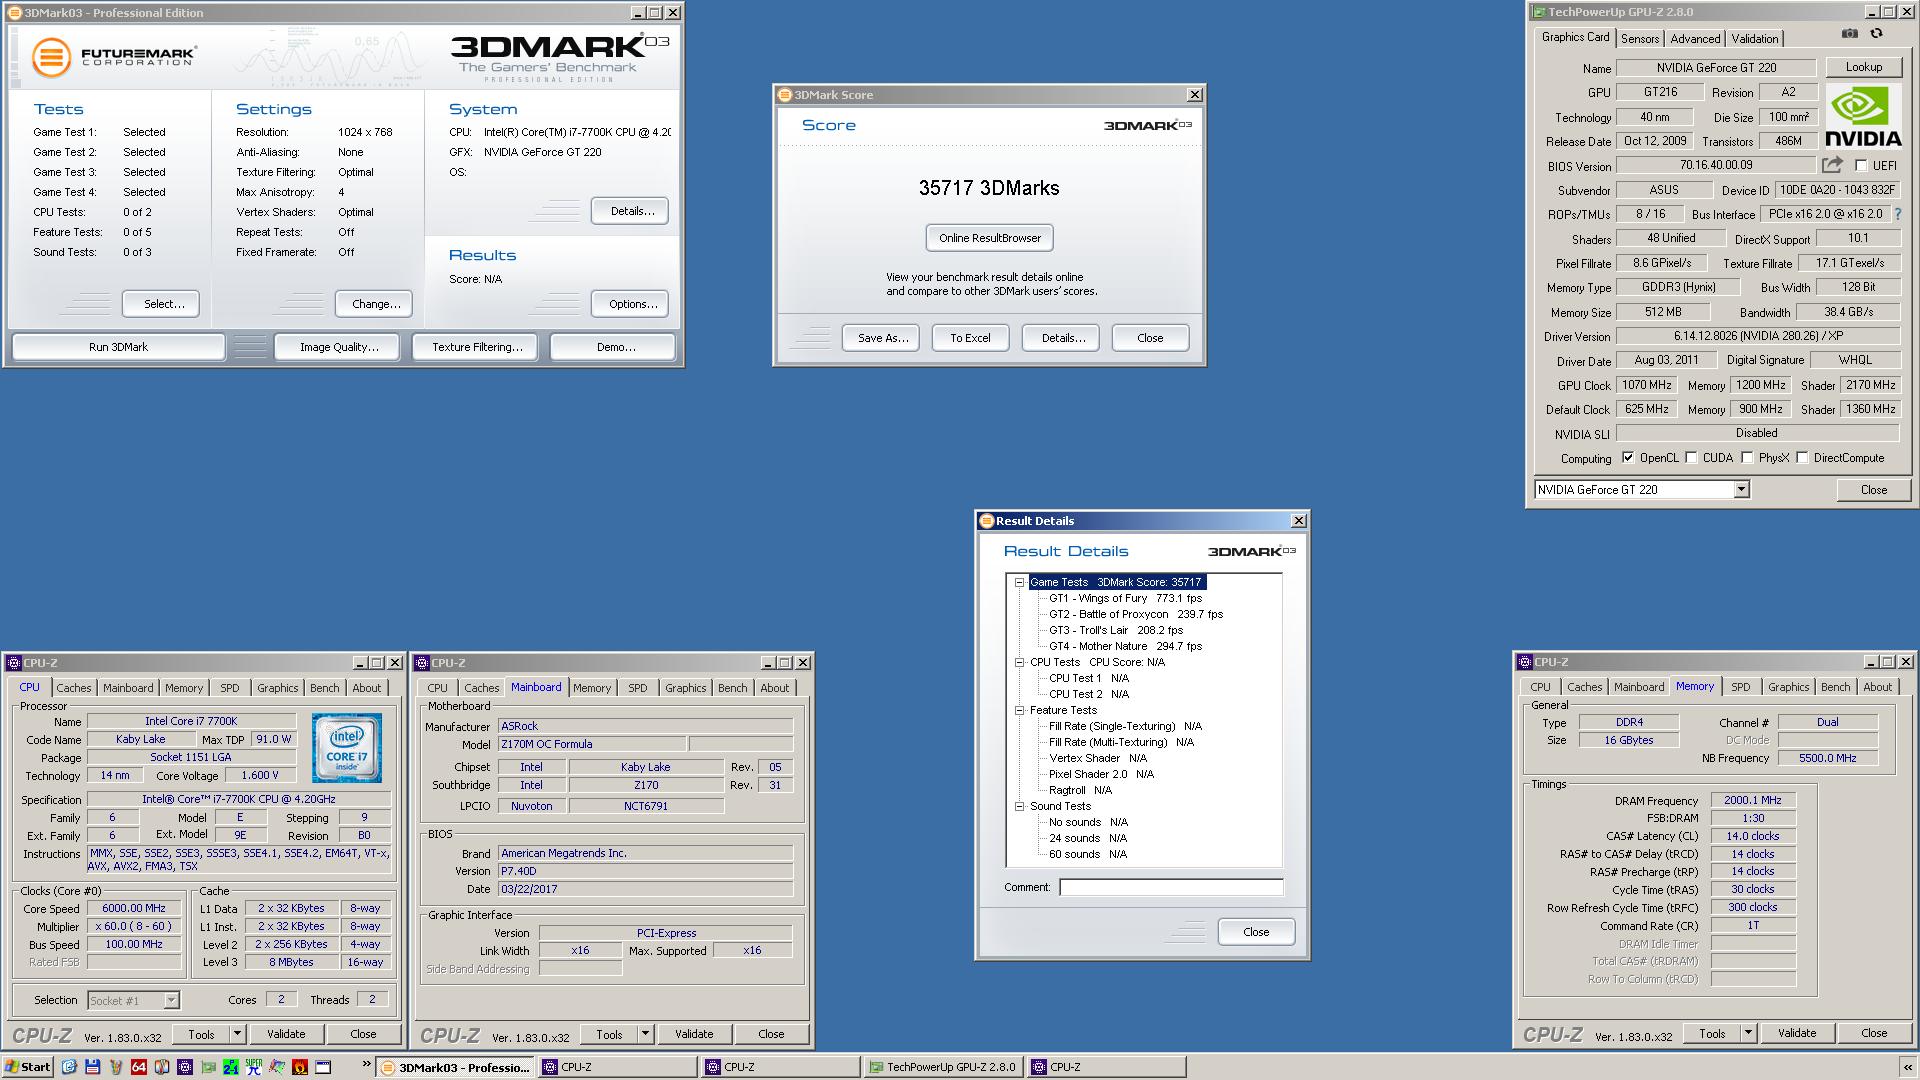The height and width of the screenshot is (1080, 1920).
Task: Toggle the OpenCL checkbox
Action: pos(1628,458)
